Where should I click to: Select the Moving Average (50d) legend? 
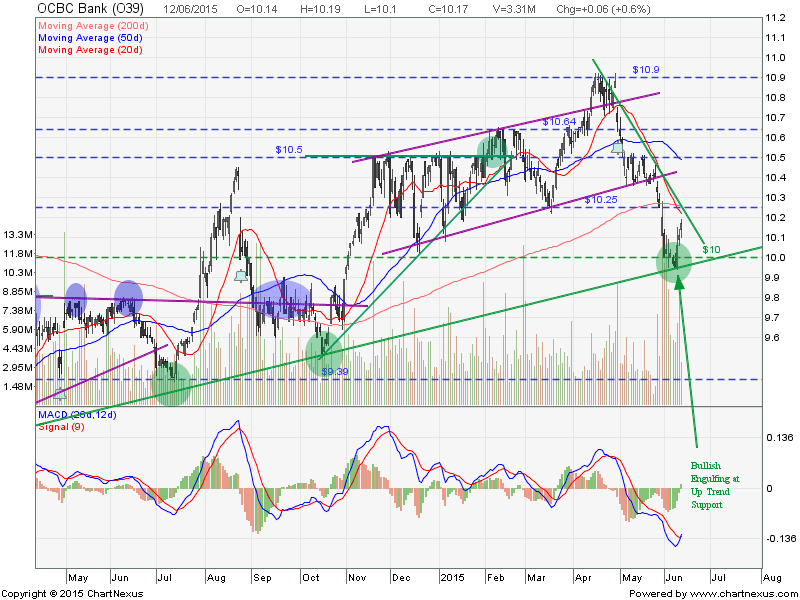90,38
